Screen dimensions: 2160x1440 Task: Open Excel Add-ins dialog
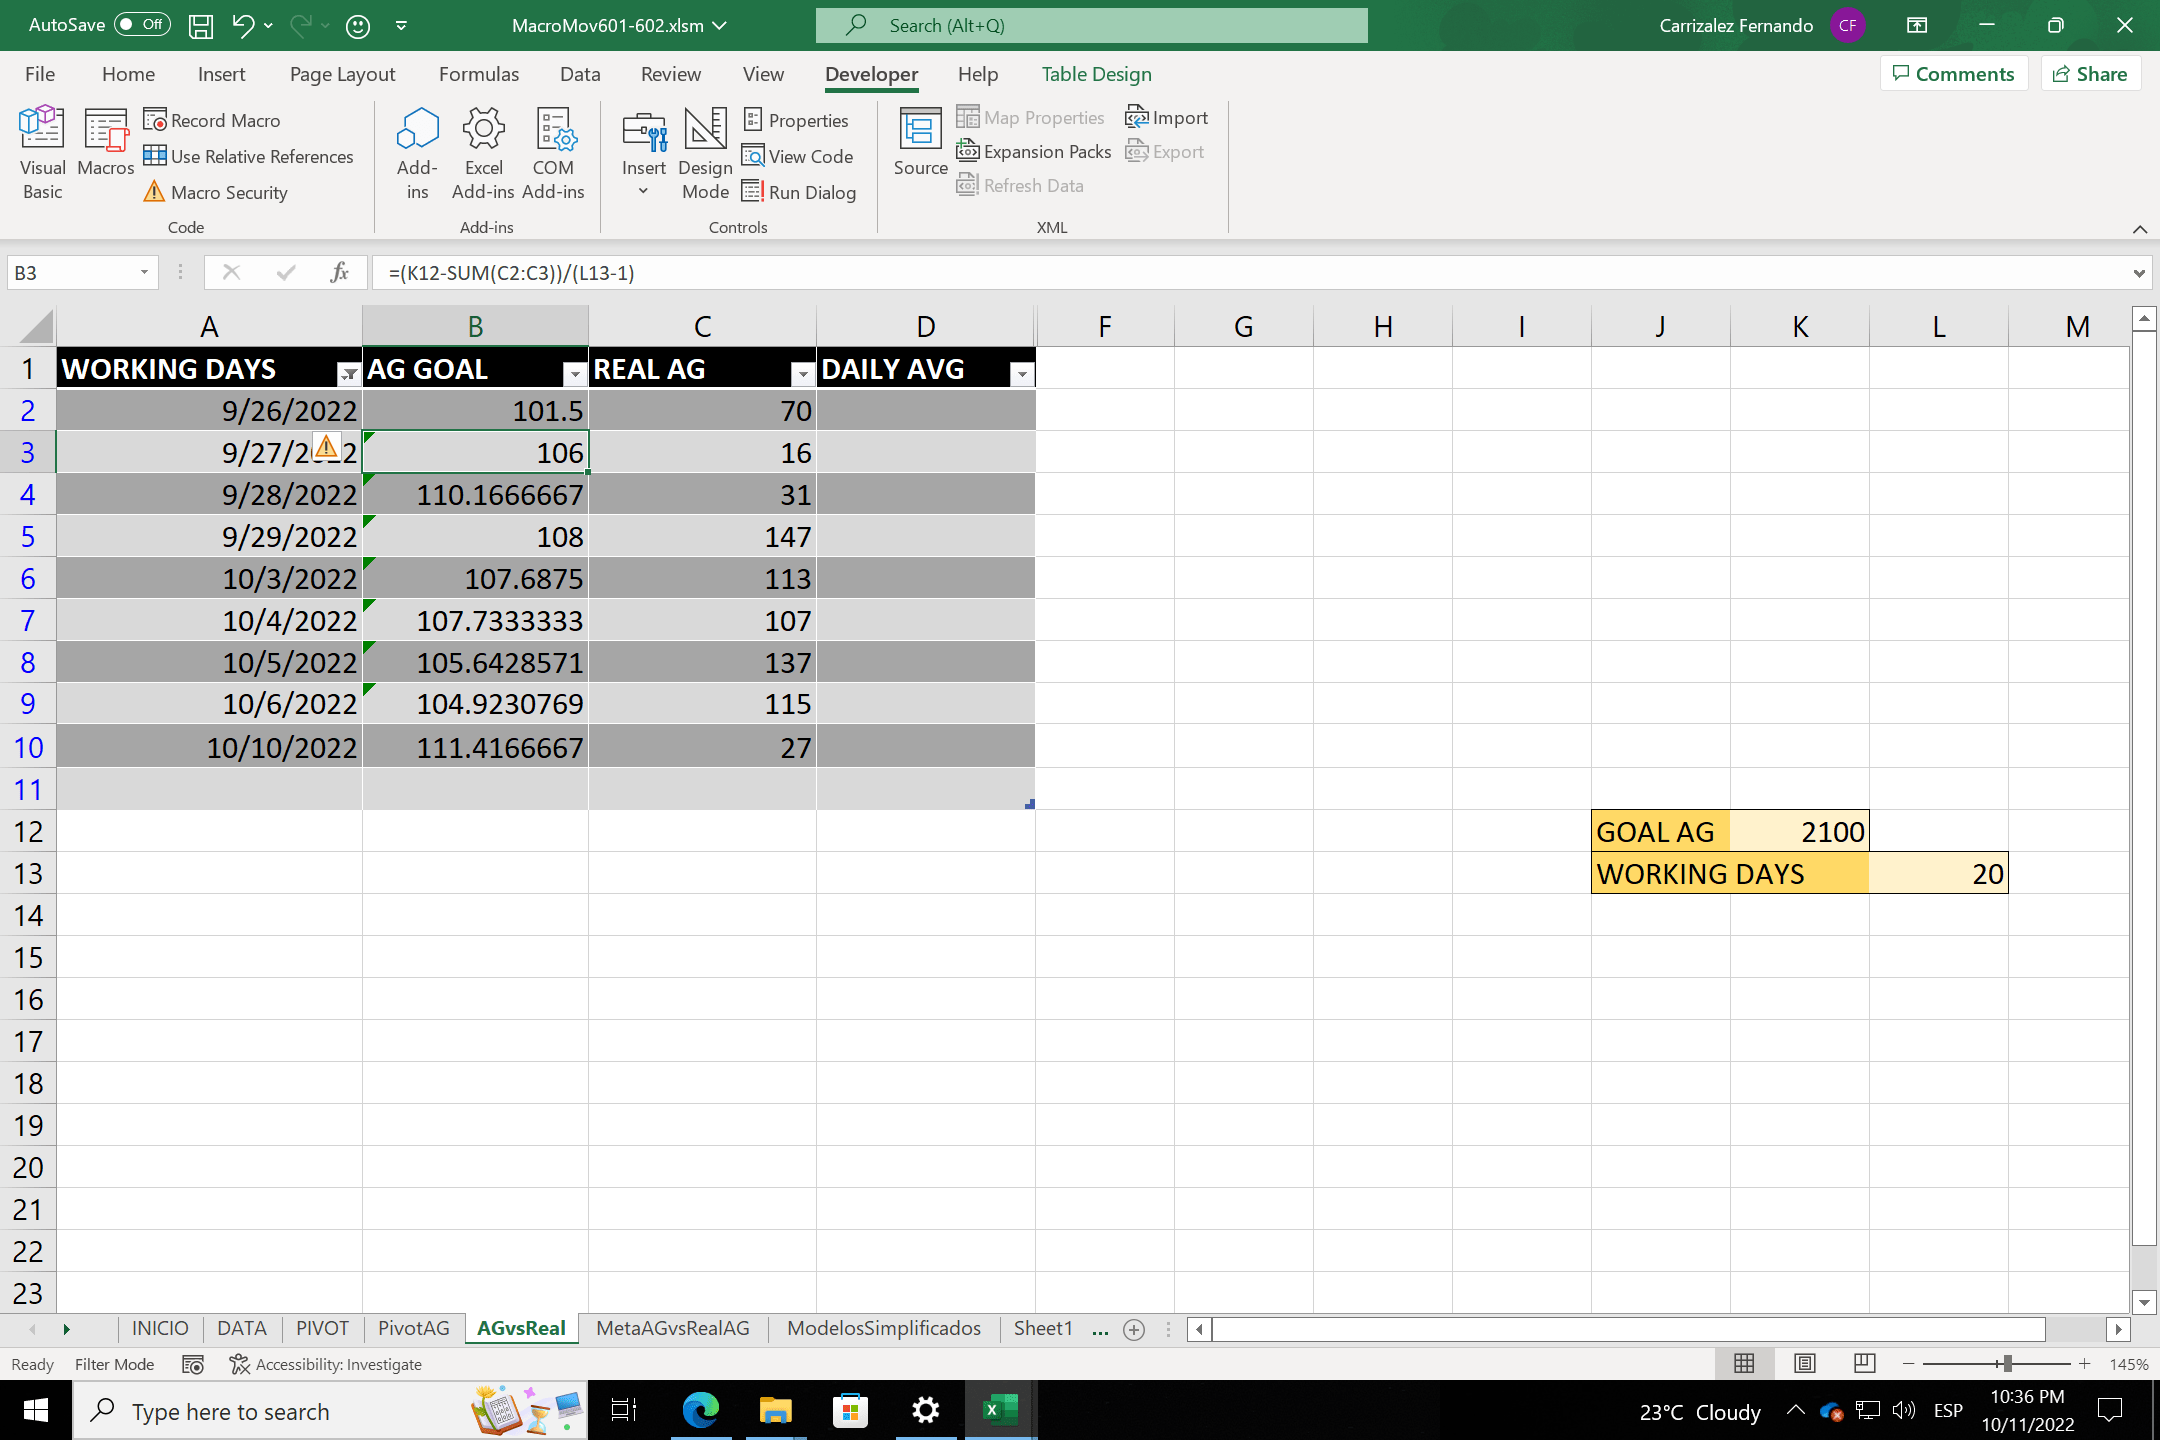483,152
